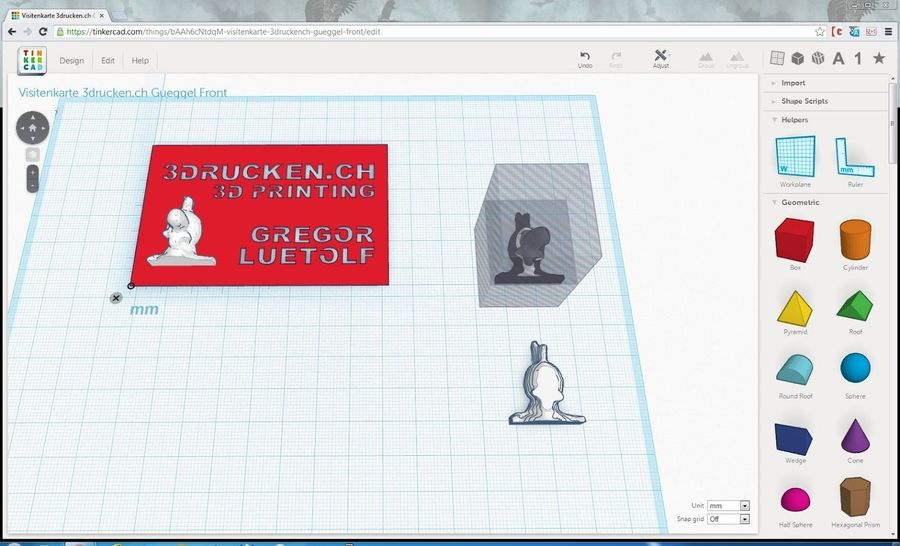Reload the page in browser

pos(43,32)
